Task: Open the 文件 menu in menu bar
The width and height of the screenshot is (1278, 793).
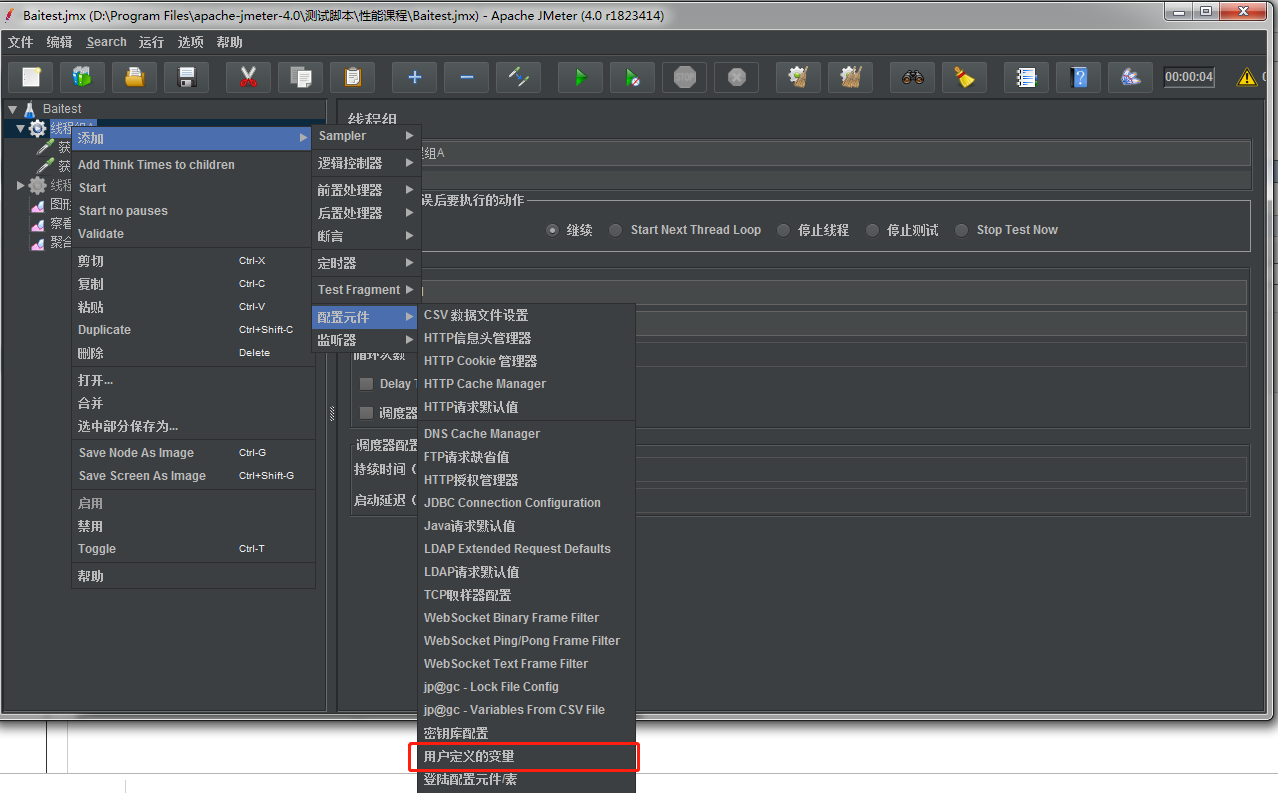Action: click(x=21, y=42)
